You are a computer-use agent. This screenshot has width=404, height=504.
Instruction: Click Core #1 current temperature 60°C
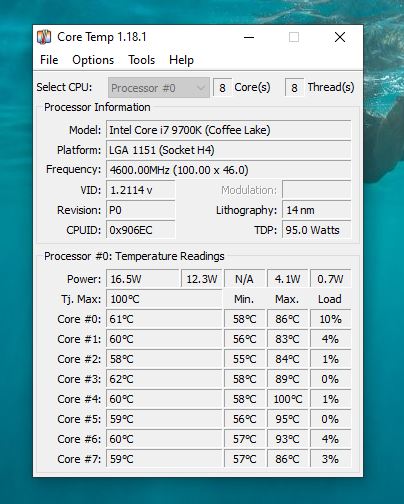click(x=164, y=339)
